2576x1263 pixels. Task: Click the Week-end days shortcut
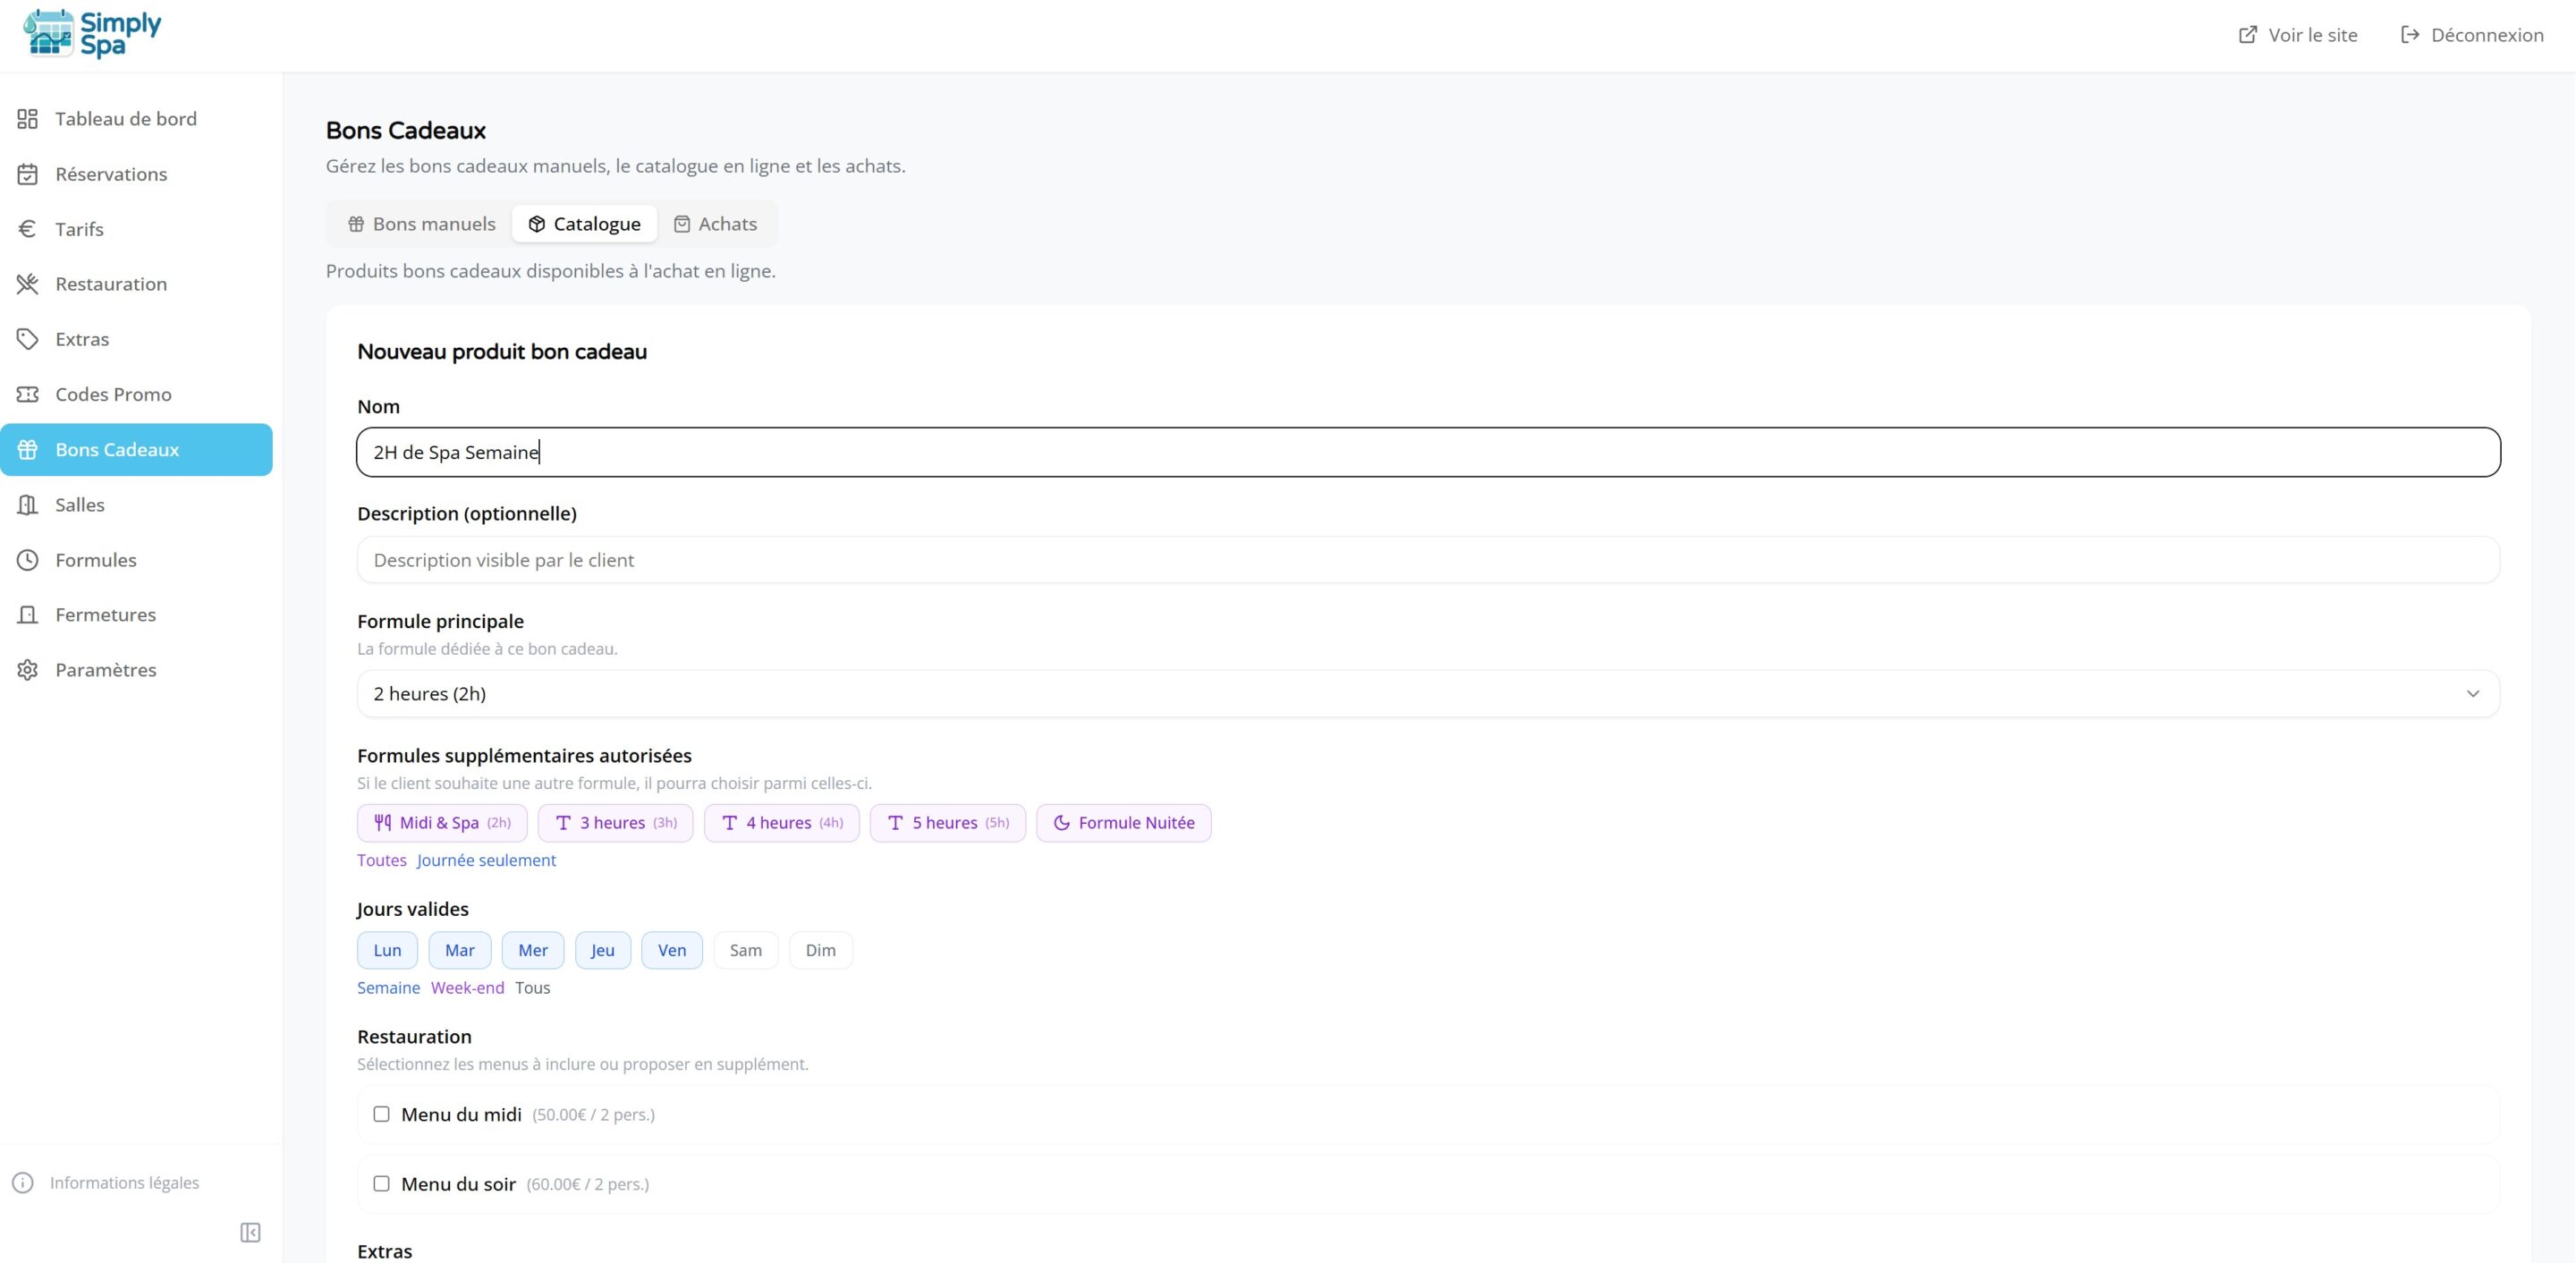(467, 988)
